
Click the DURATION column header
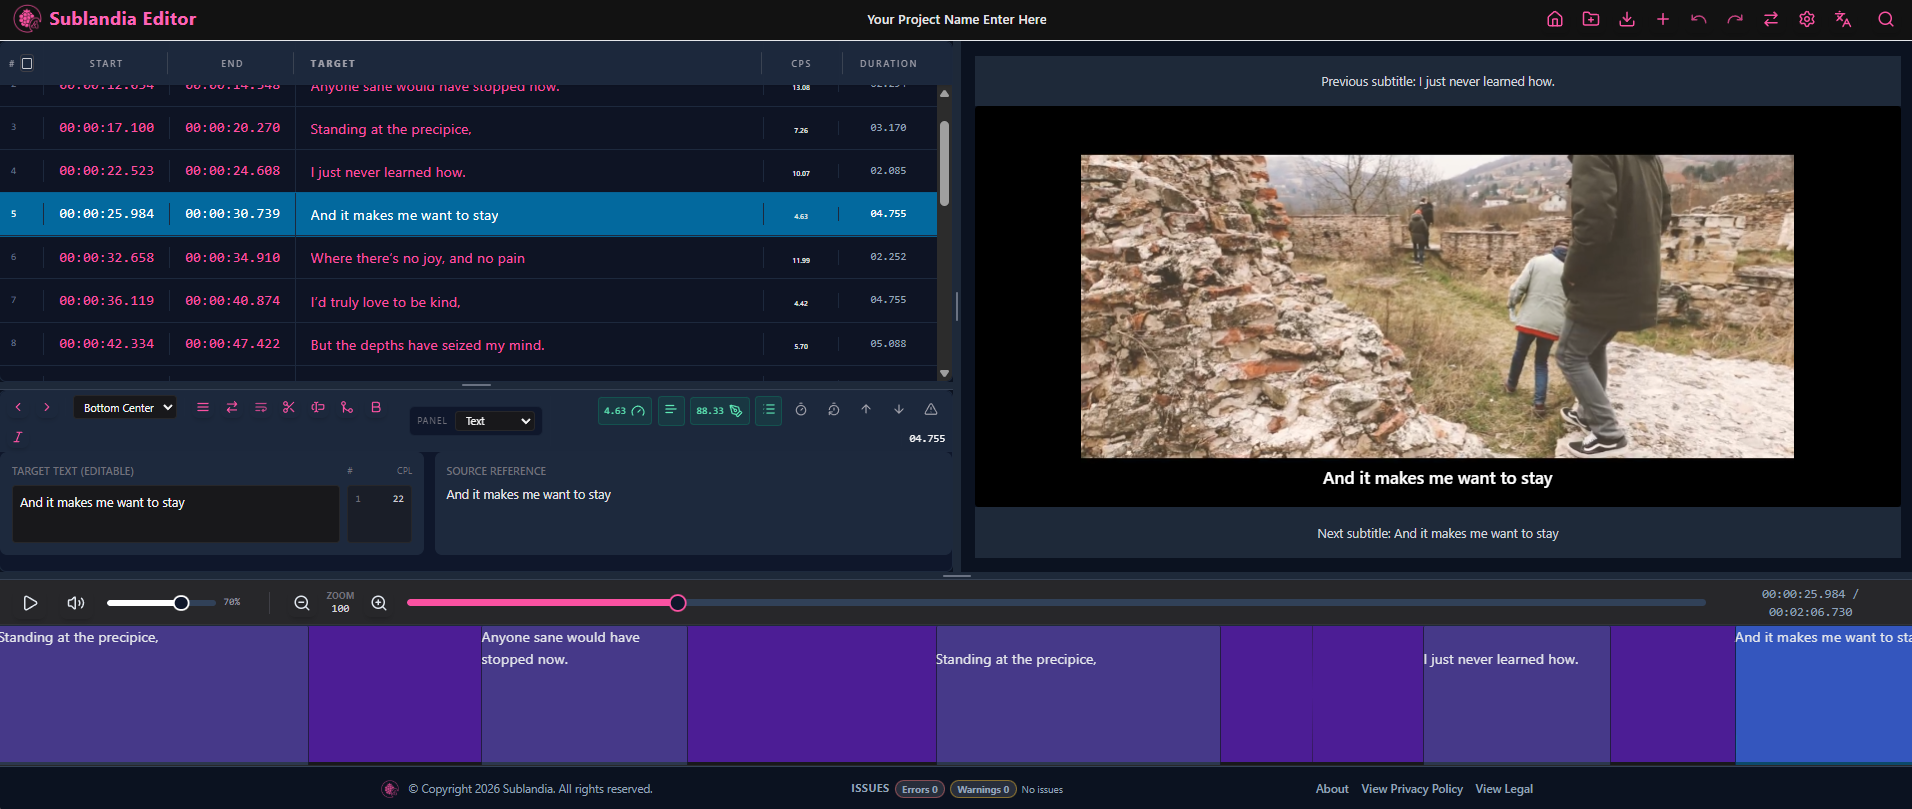(x=888, y=63)
